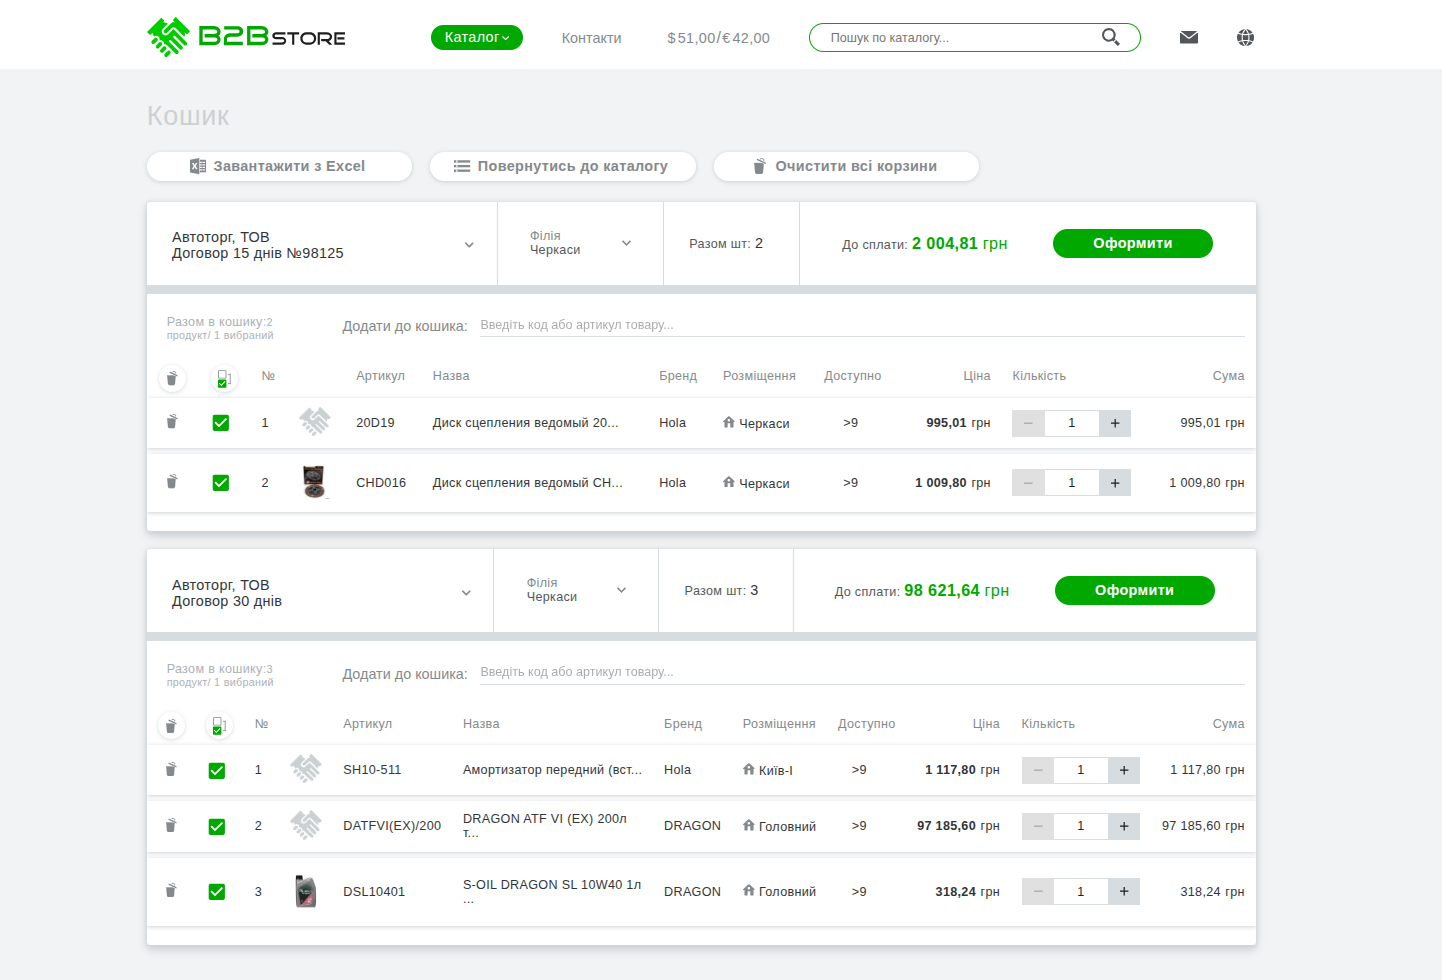Delete item 20D19 using trash icon
The height and width of the screenshot is (980, 1442).
[172, 422]
